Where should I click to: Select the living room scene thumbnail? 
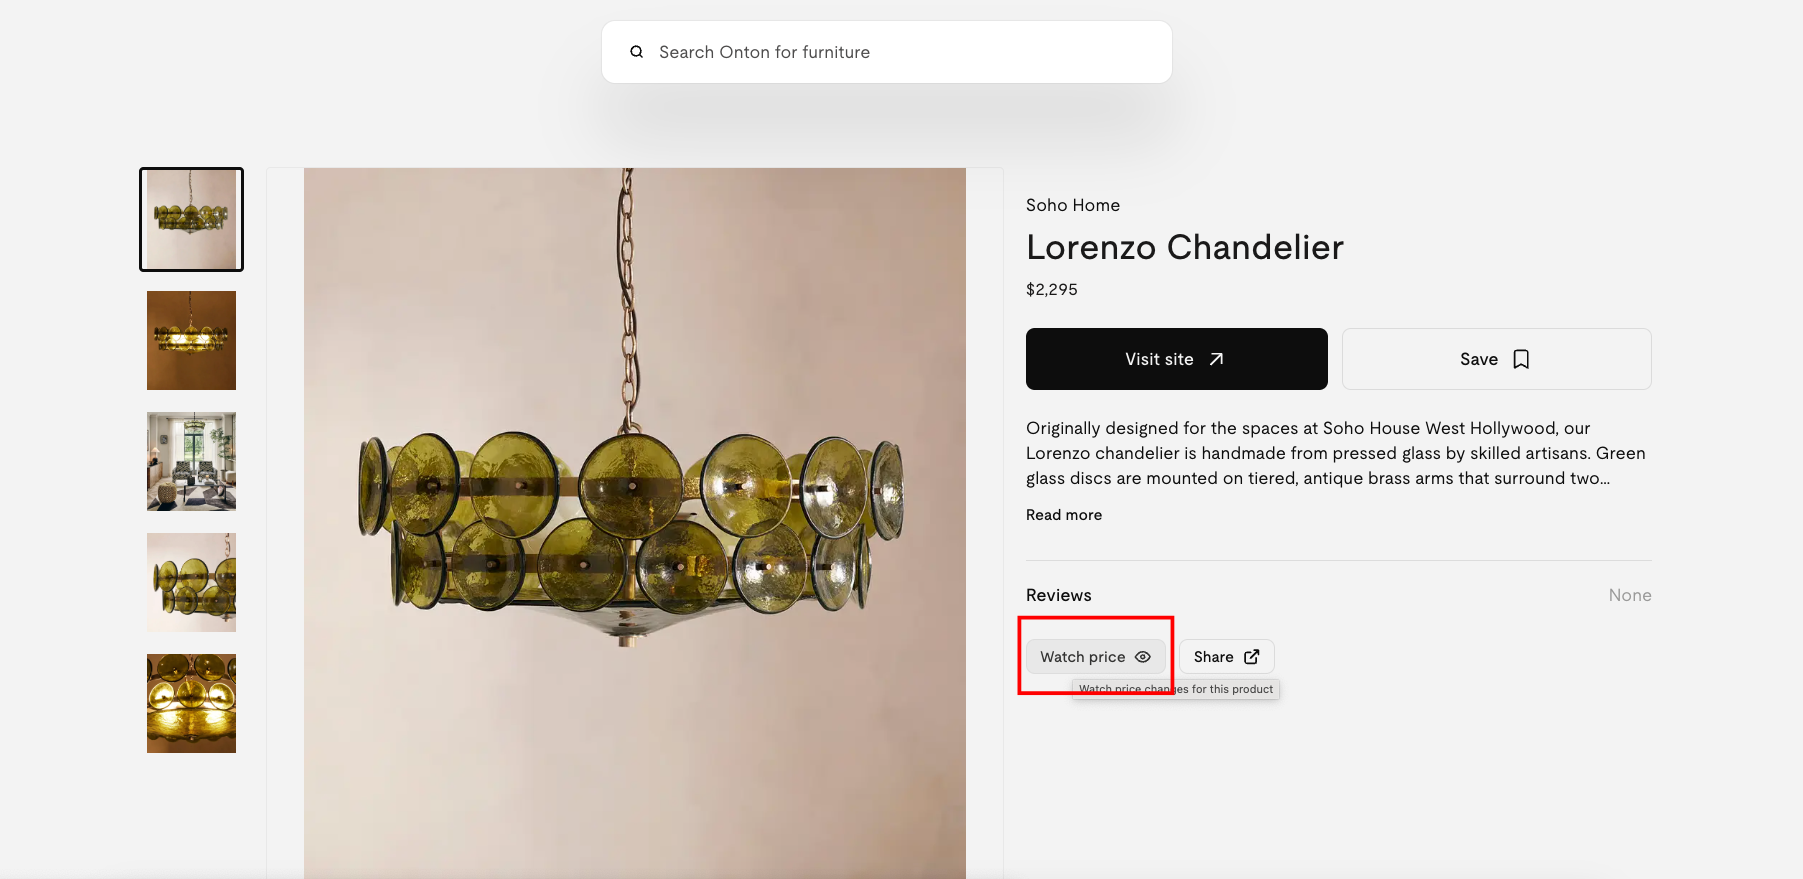click(191, 461)
